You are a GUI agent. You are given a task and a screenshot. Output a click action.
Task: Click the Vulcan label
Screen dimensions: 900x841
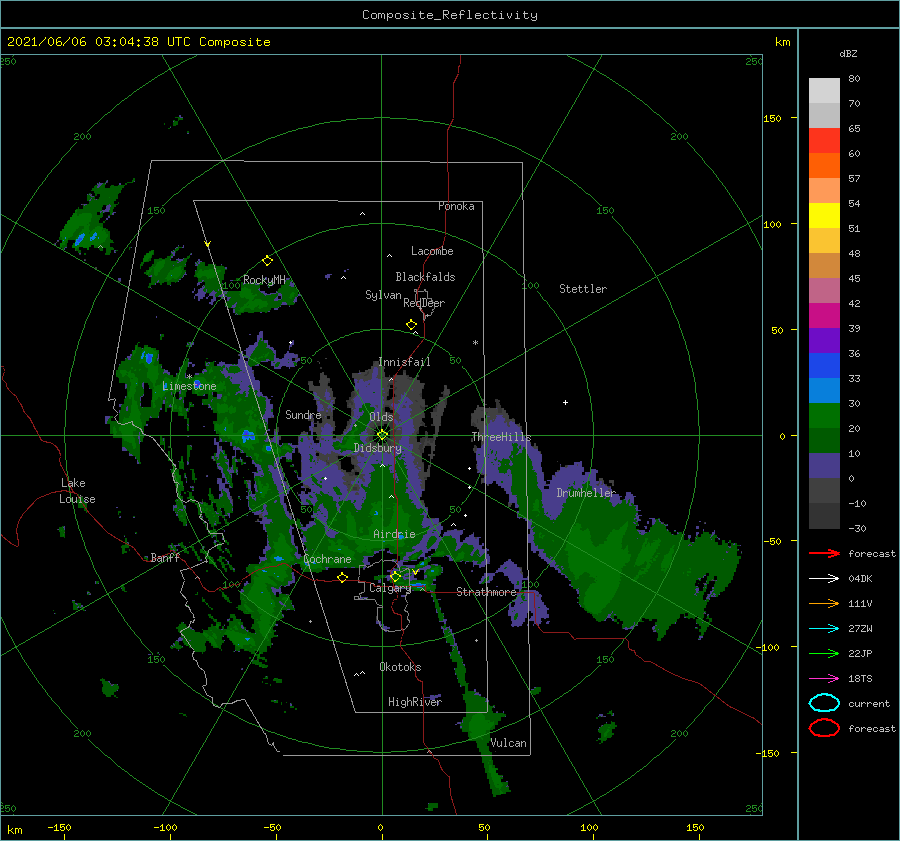click(x=508, y=743)
